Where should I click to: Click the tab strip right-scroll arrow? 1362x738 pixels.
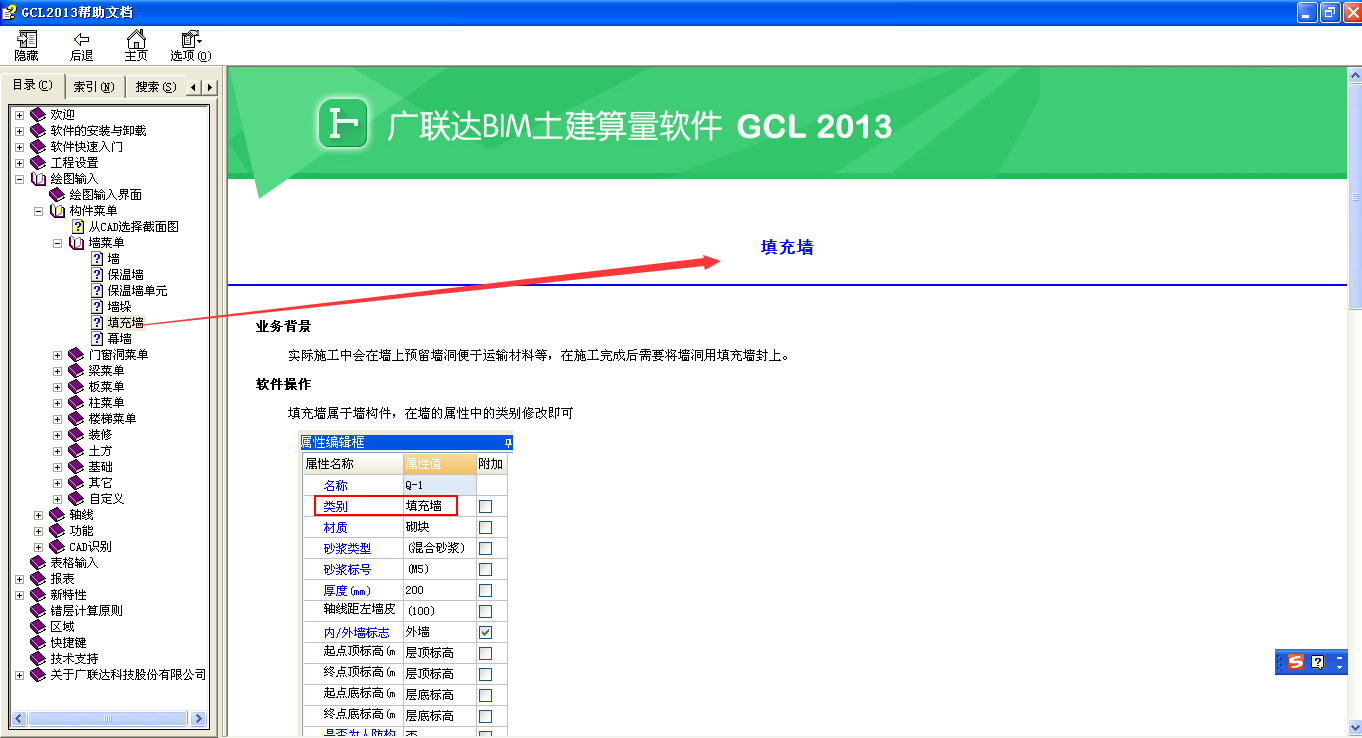[x=209, y=87]
